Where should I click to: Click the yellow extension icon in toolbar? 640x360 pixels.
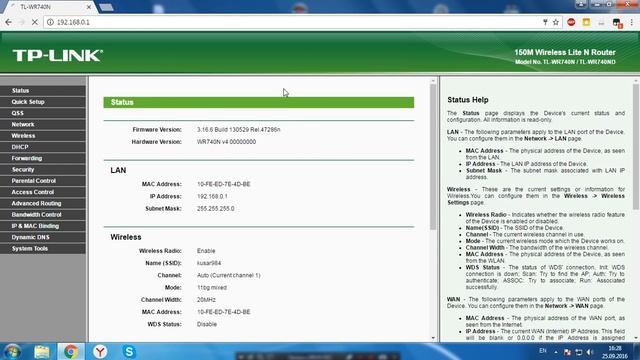[586, 22]
